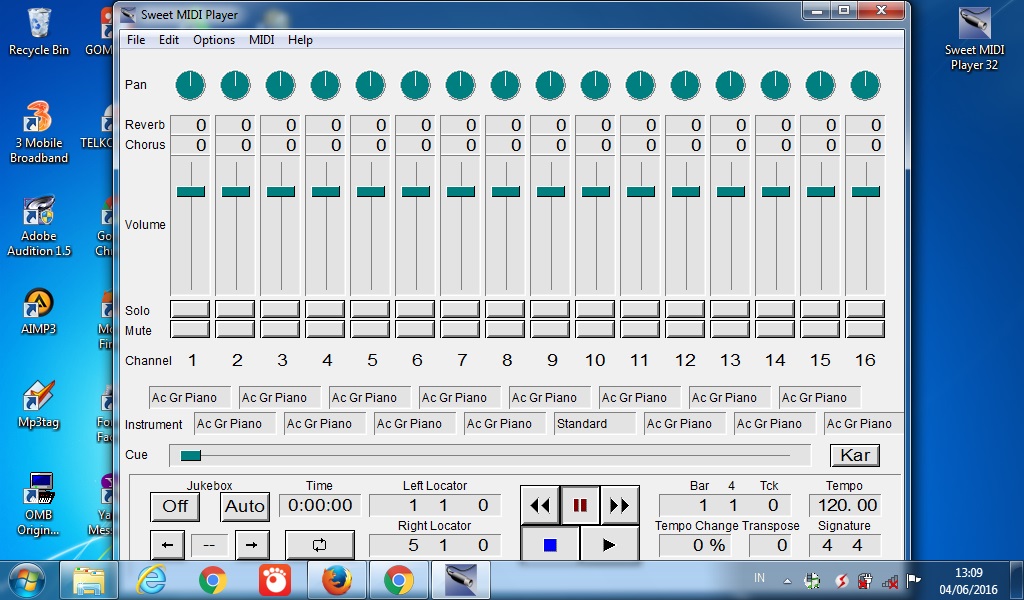Click the Pan knob for channel 16
The height and width of the screenshot is (600, 1024).
865,86
